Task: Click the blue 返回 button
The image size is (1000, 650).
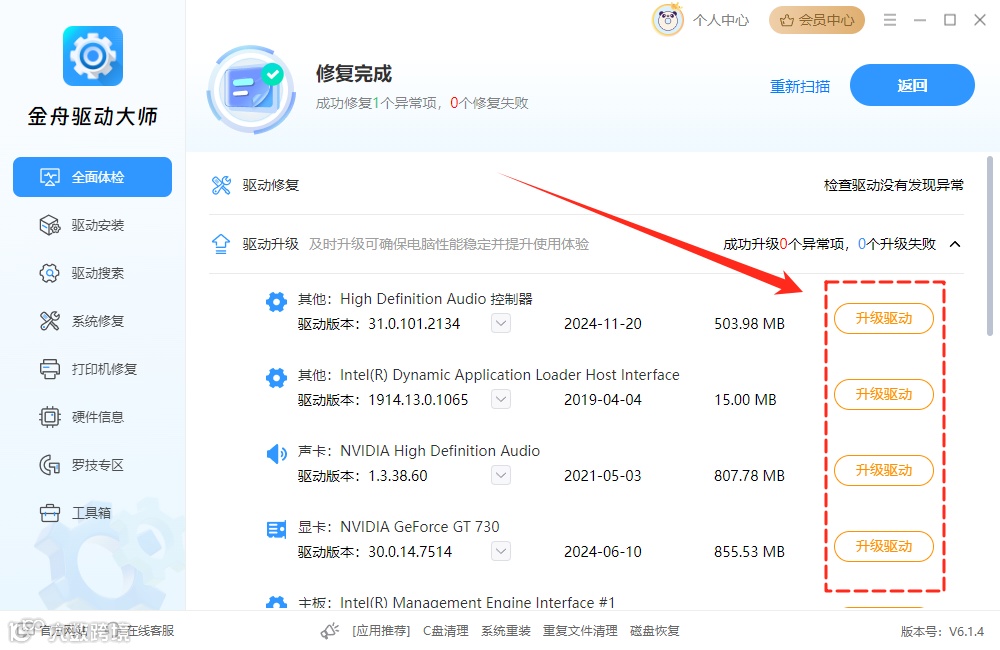Action: (x=912, y=85)
